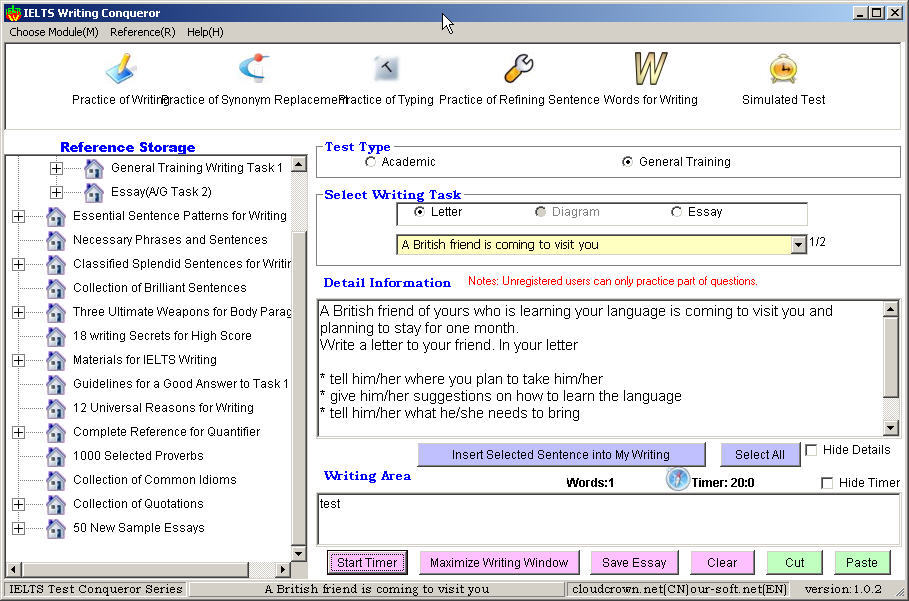Click the house icon for 50 New Sample Essays
This screenshot has width=909, height=601.
[x=56, y=528]
